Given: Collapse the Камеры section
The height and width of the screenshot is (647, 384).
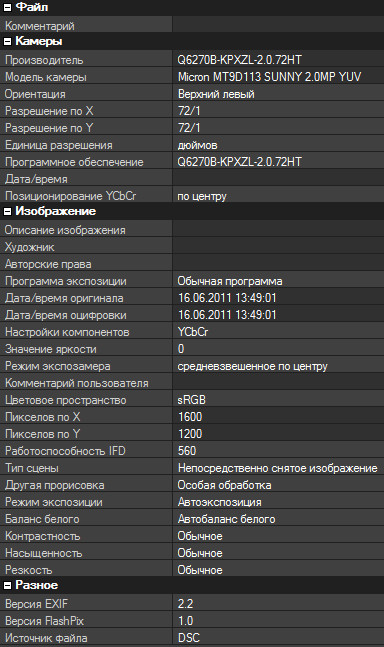Looking at the screenshot, I should point(7,41).
